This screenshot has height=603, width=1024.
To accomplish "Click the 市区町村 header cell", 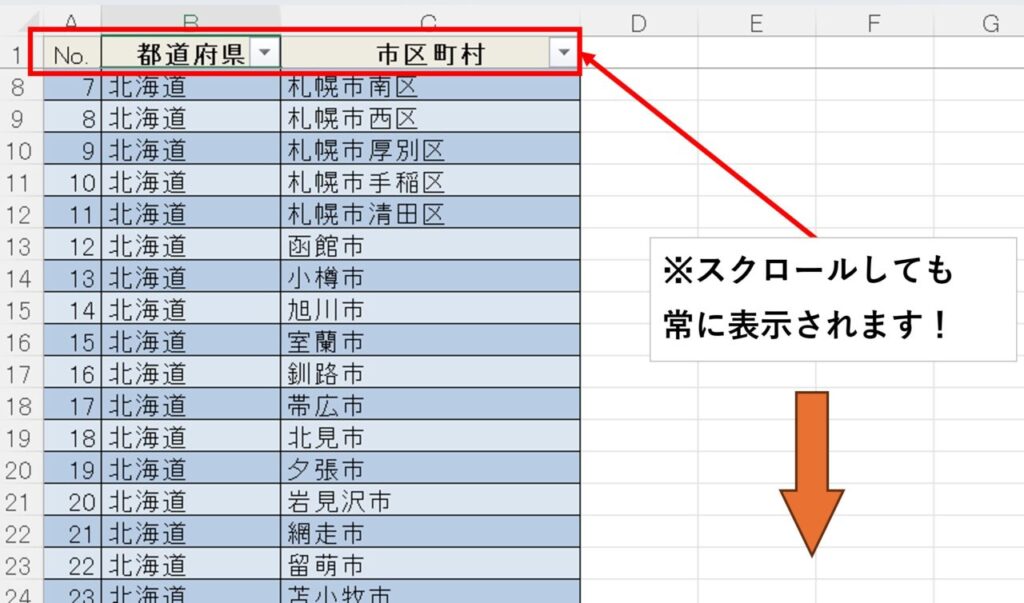I will (x=430, y=53).
